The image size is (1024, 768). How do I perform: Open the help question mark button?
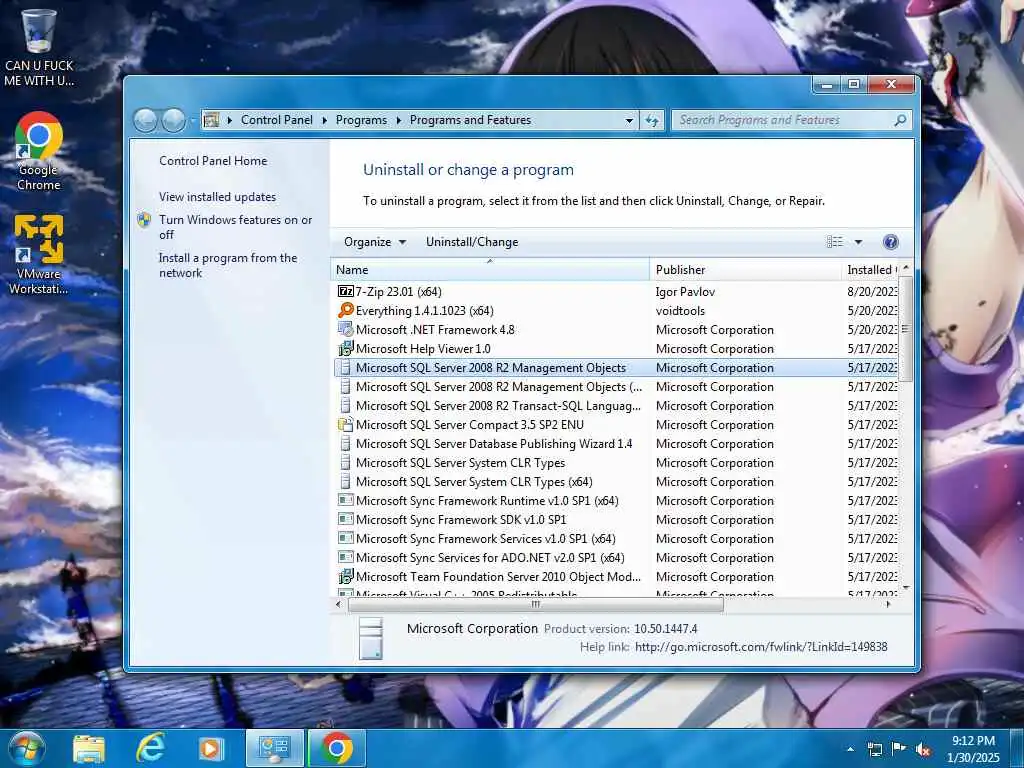[x=890, y=242]
